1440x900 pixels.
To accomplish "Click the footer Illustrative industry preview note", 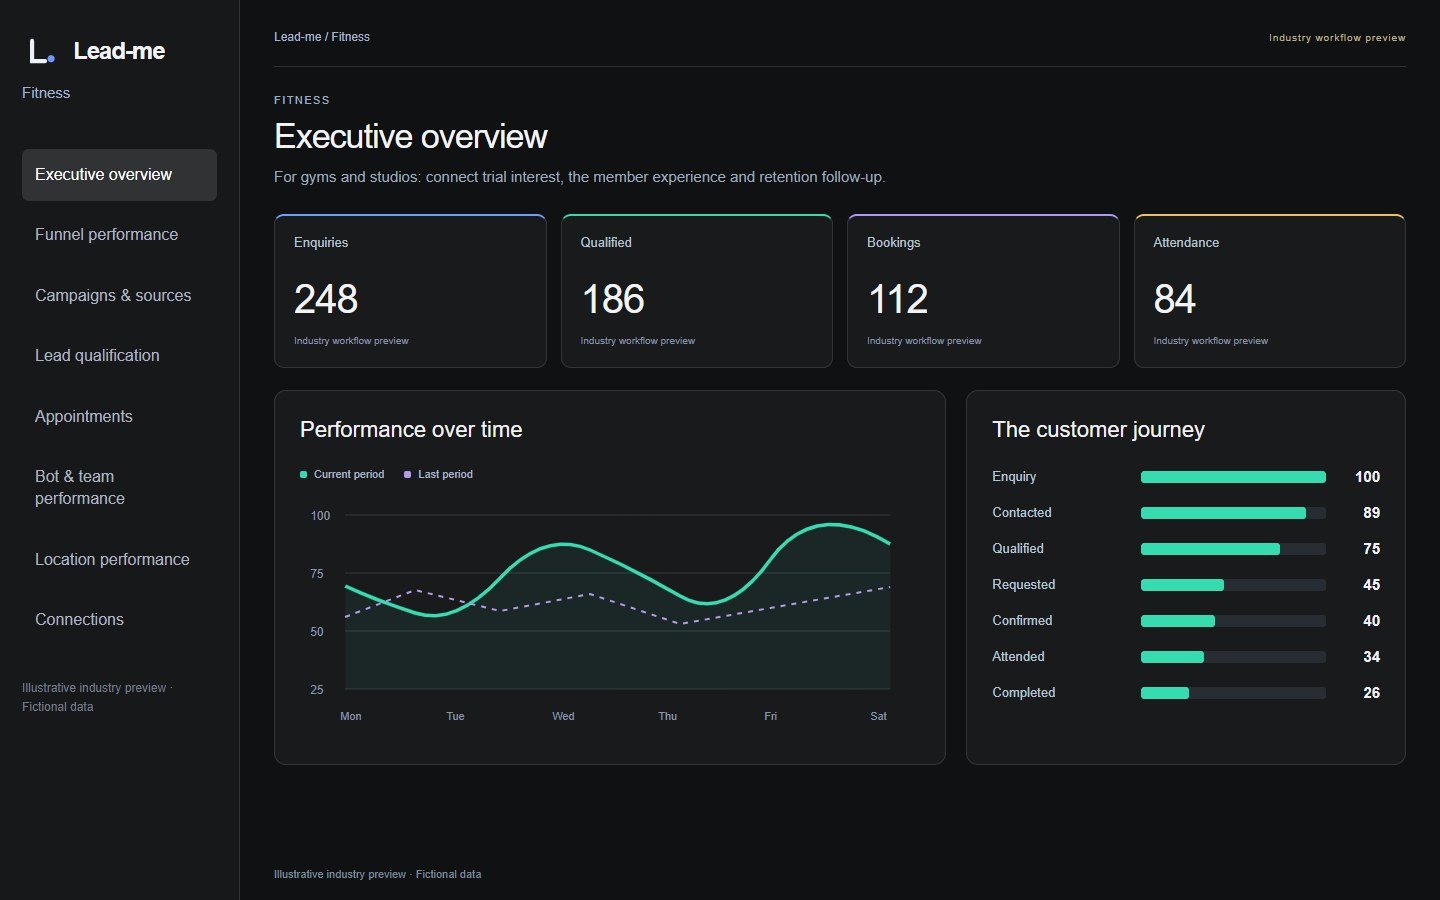I will pos(377,875).
